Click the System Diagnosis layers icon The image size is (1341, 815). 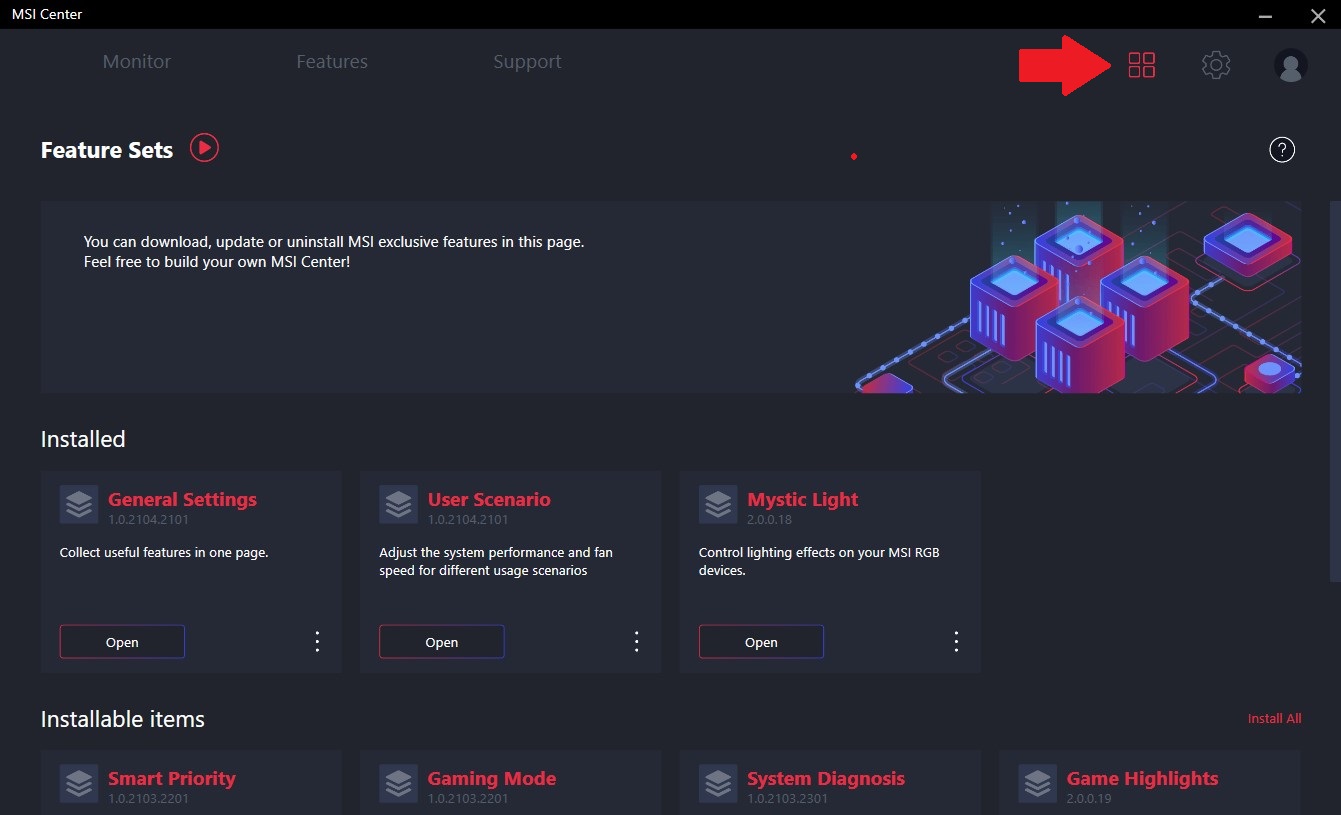coord(718,783)
